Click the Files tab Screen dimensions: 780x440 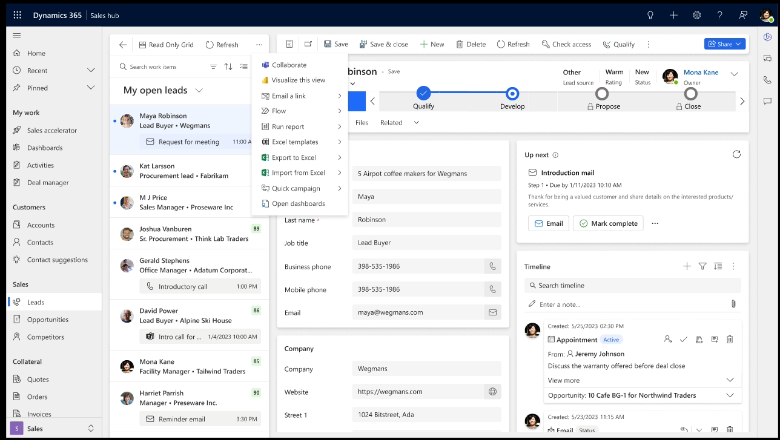(362, 122)
